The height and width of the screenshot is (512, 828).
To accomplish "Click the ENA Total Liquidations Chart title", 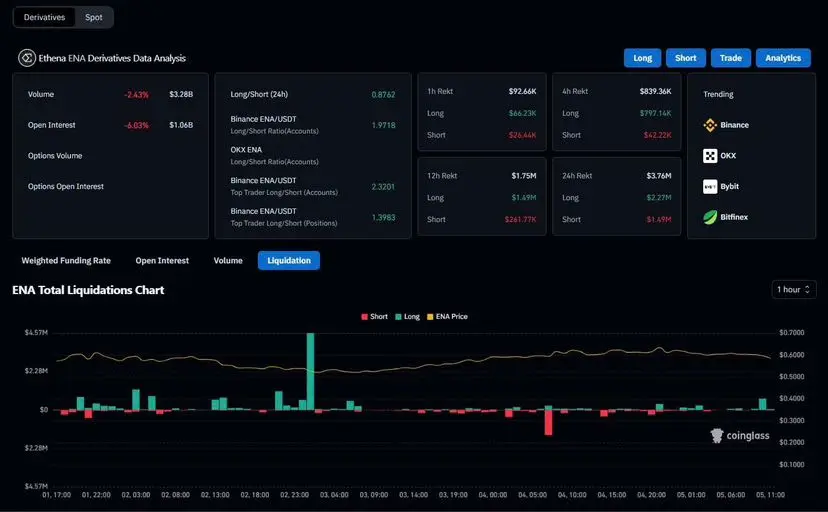I will [88, 290].
